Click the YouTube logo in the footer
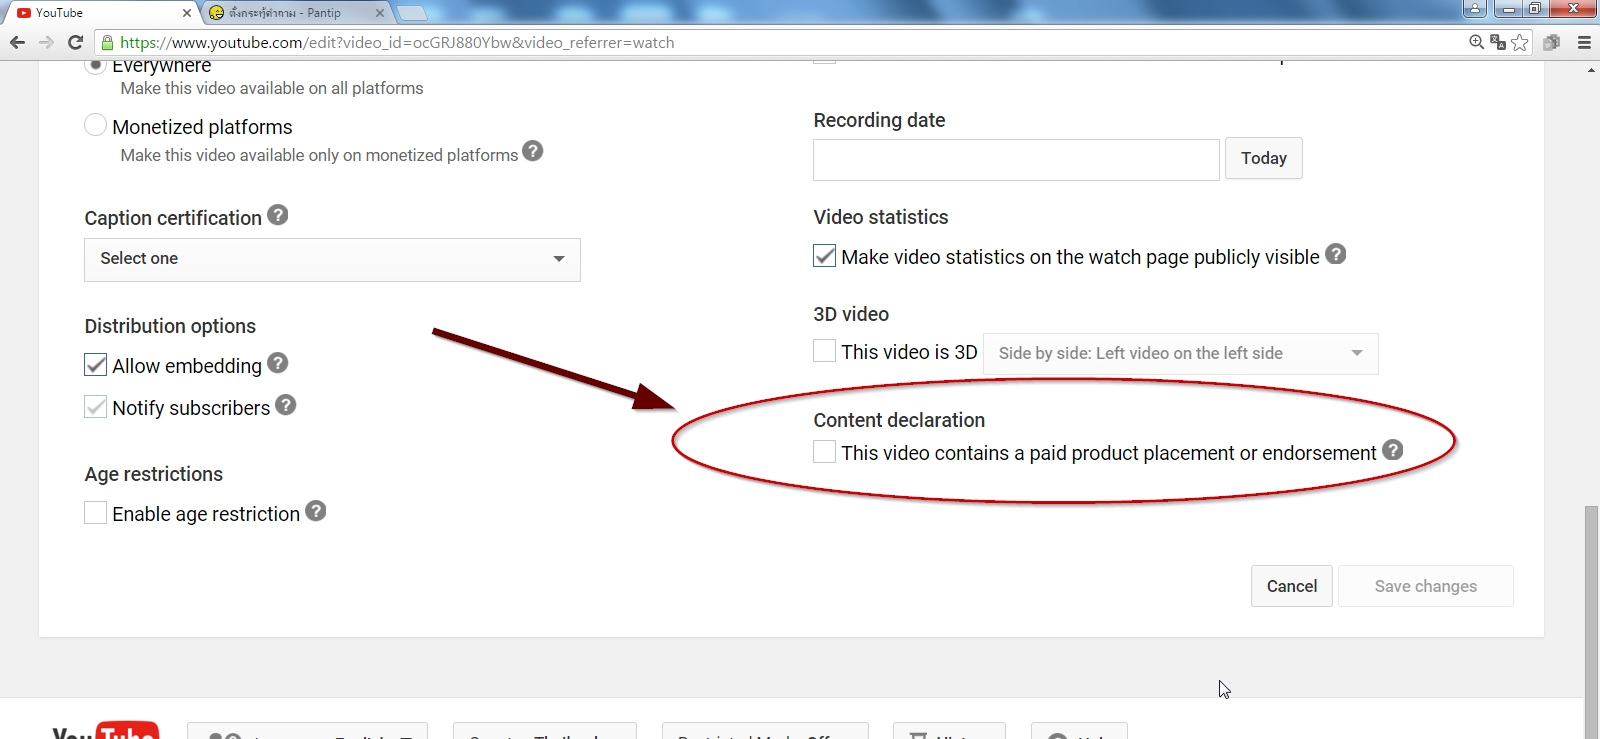The image size is (1600, 739). click(105, 730)
